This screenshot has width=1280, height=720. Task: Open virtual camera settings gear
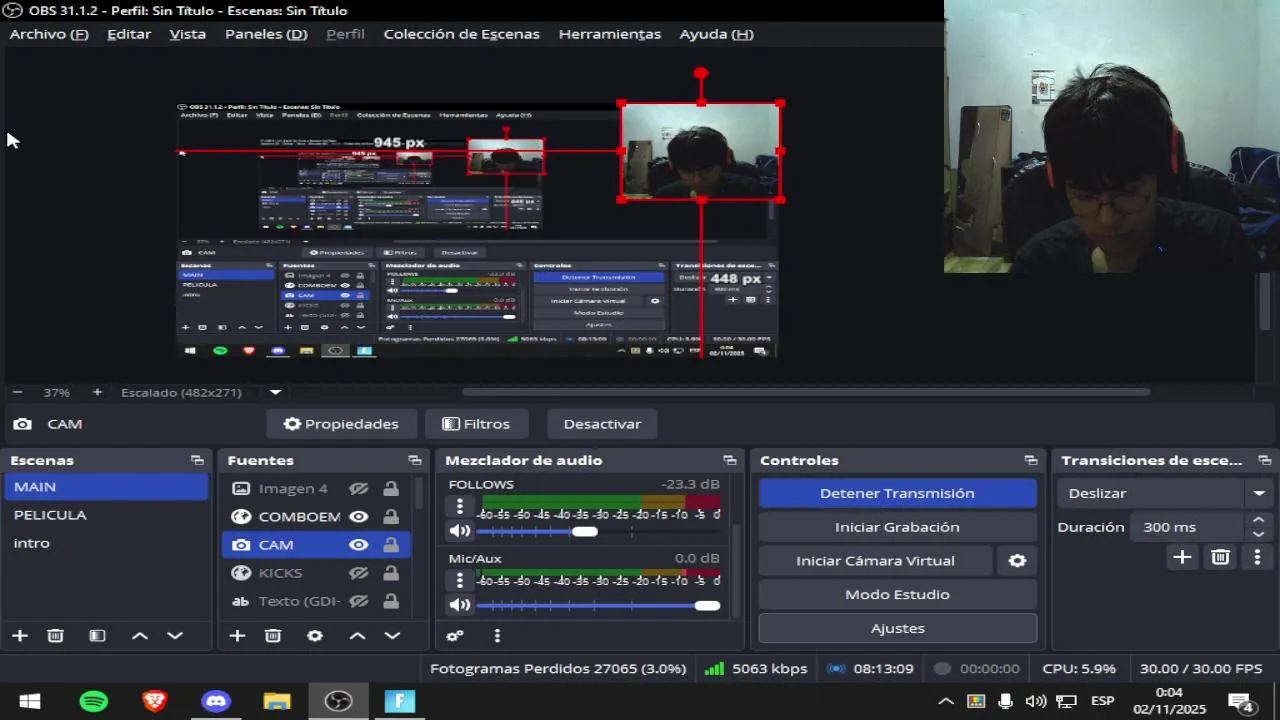pyautogui.click(x=1017, y=561)
